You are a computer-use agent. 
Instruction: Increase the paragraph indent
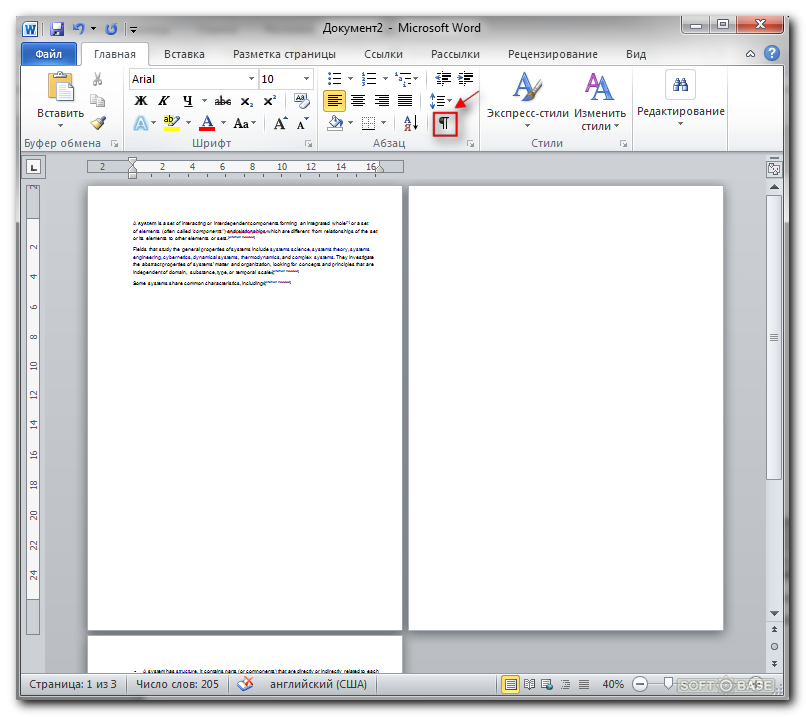tap(465, 79)
